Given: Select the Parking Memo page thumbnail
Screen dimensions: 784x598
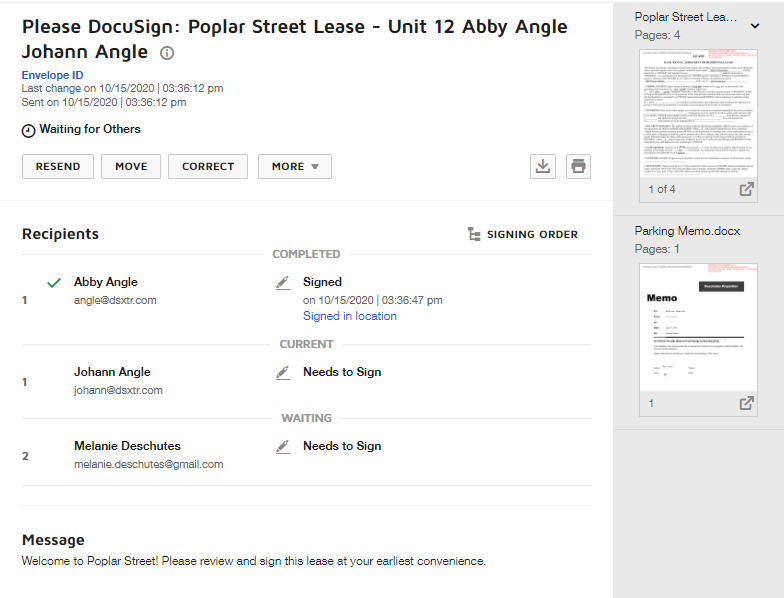Looking at the screenshot, I should [x=698, y=327].
